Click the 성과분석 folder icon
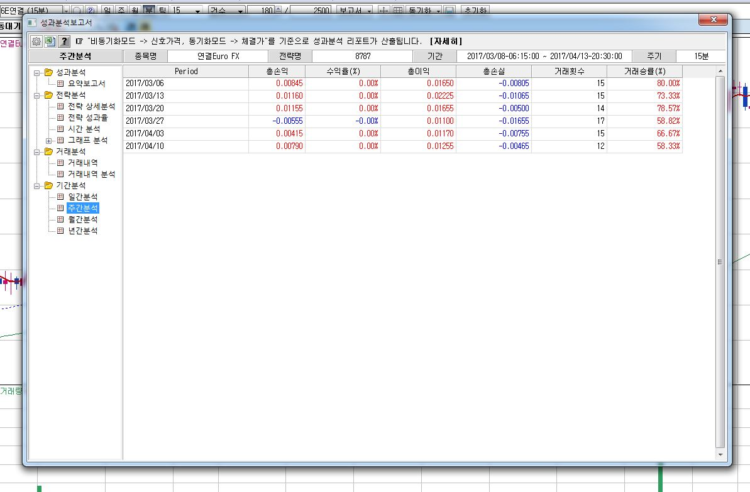This screenshot has height=492, width=750. pos(47,72)
